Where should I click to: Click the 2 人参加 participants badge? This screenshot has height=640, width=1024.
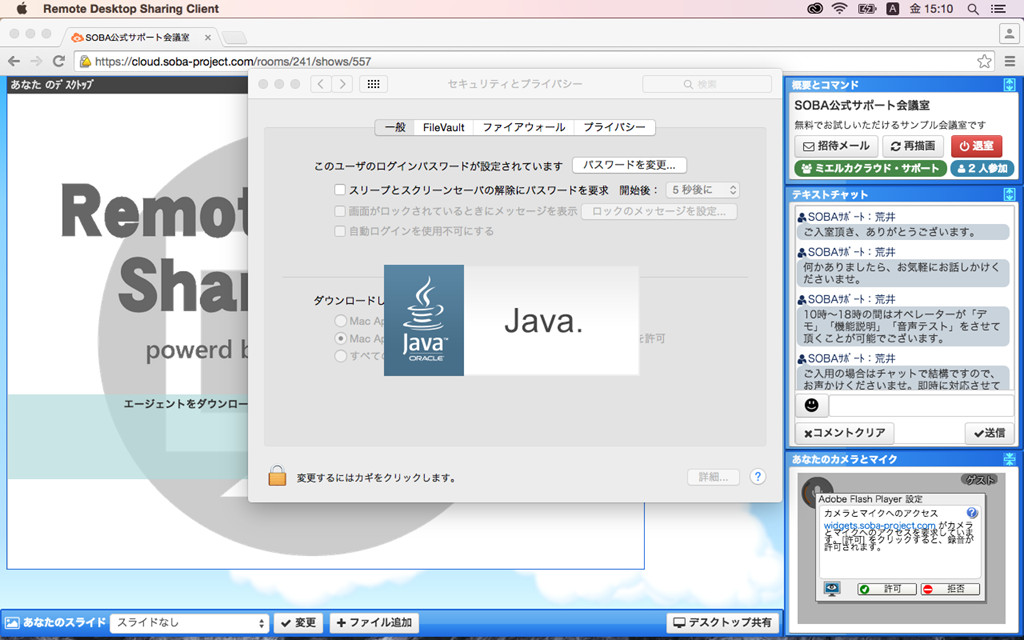(982, 168)
